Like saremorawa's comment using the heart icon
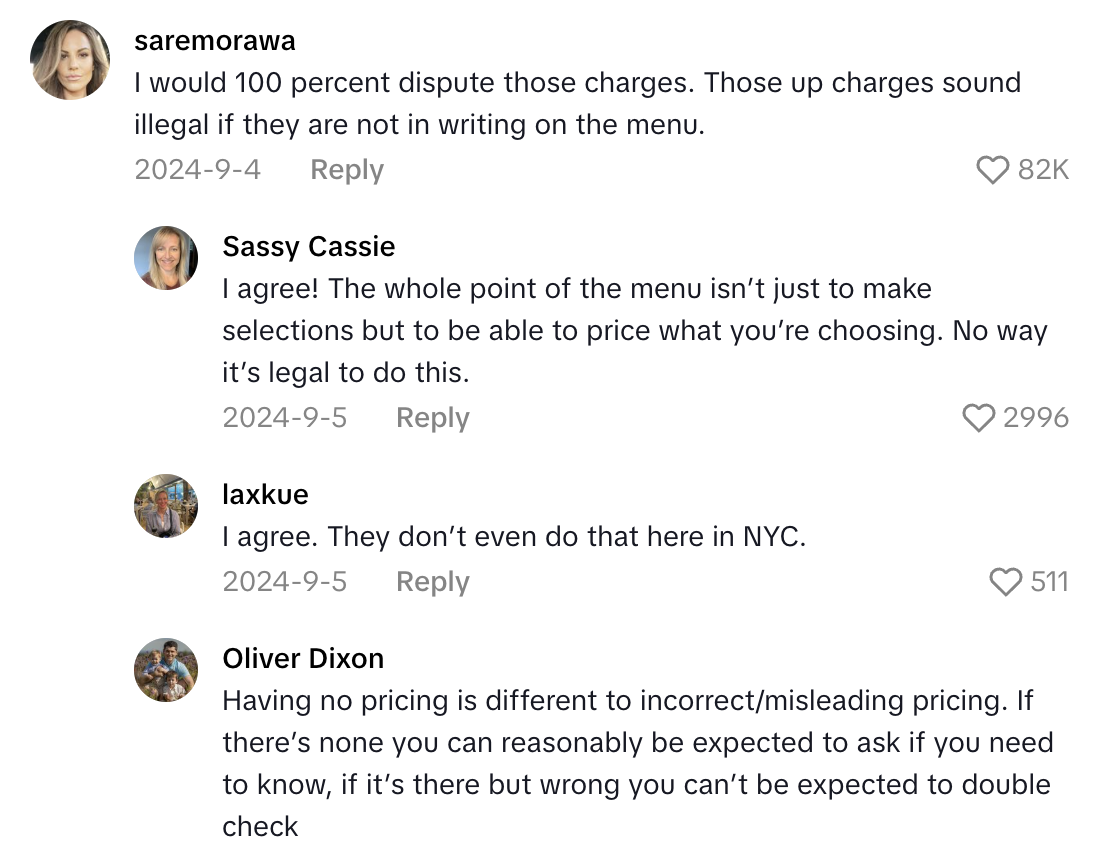The height and width of the screenshot is (856, 1094). click(993, 170)
